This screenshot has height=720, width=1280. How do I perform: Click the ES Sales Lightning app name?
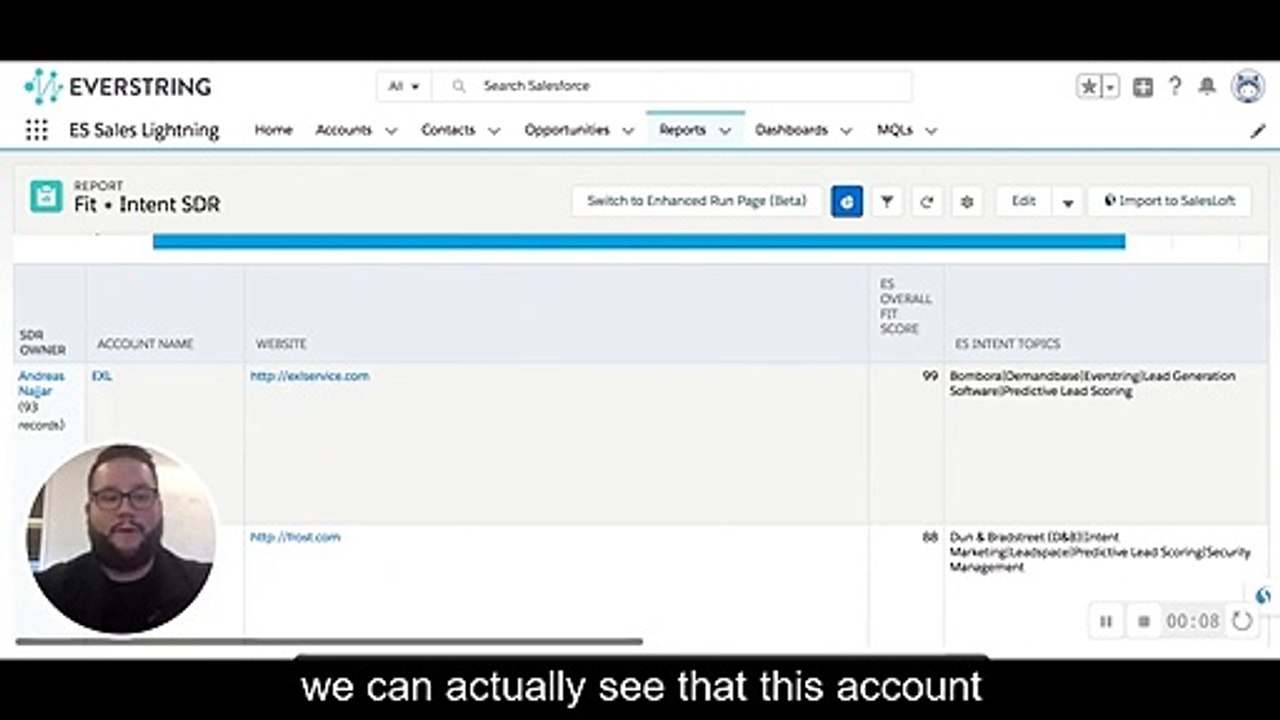coord(144,130)
